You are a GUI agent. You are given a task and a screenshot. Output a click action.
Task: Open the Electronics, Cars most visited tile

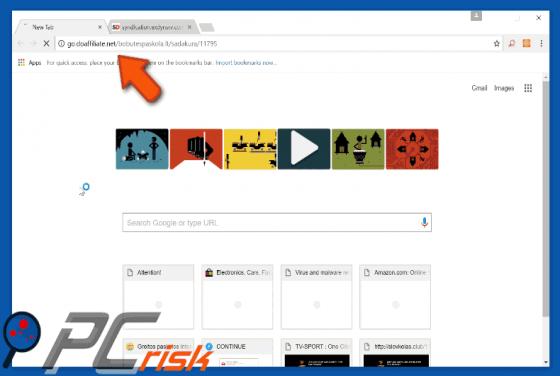click(237, 296)
